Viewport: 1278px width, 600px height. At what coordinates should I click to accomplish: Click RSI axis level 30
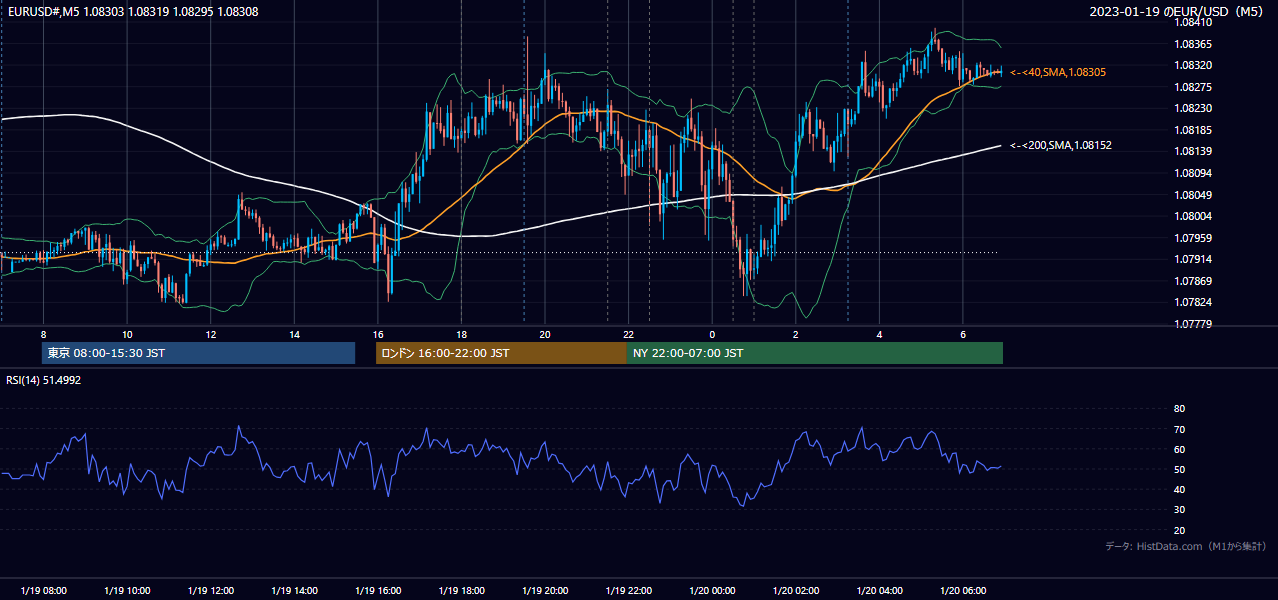(1179, 510)
